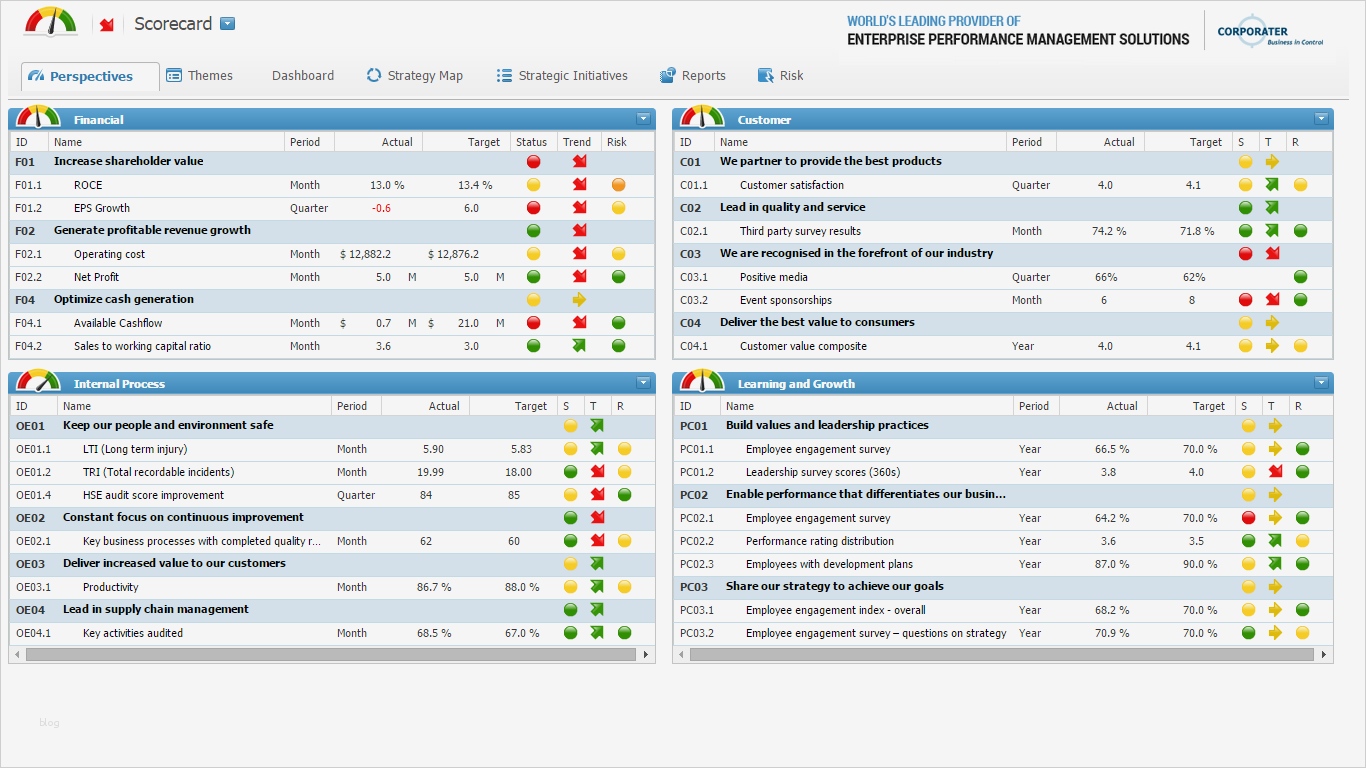
Task: Switch to the Dashboard tab
Action: pos(302,75)
